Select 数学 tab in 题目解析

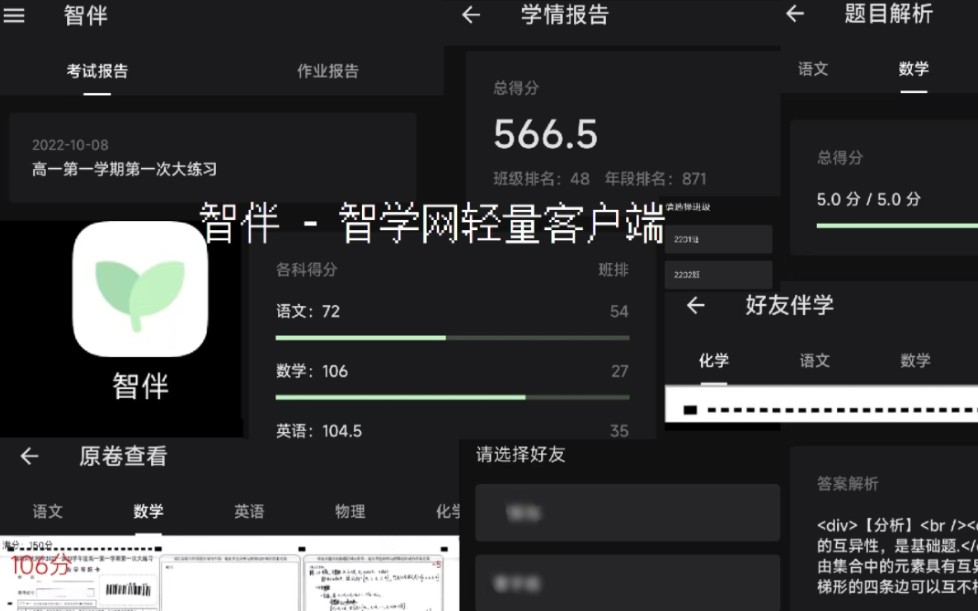coord(914,69)
